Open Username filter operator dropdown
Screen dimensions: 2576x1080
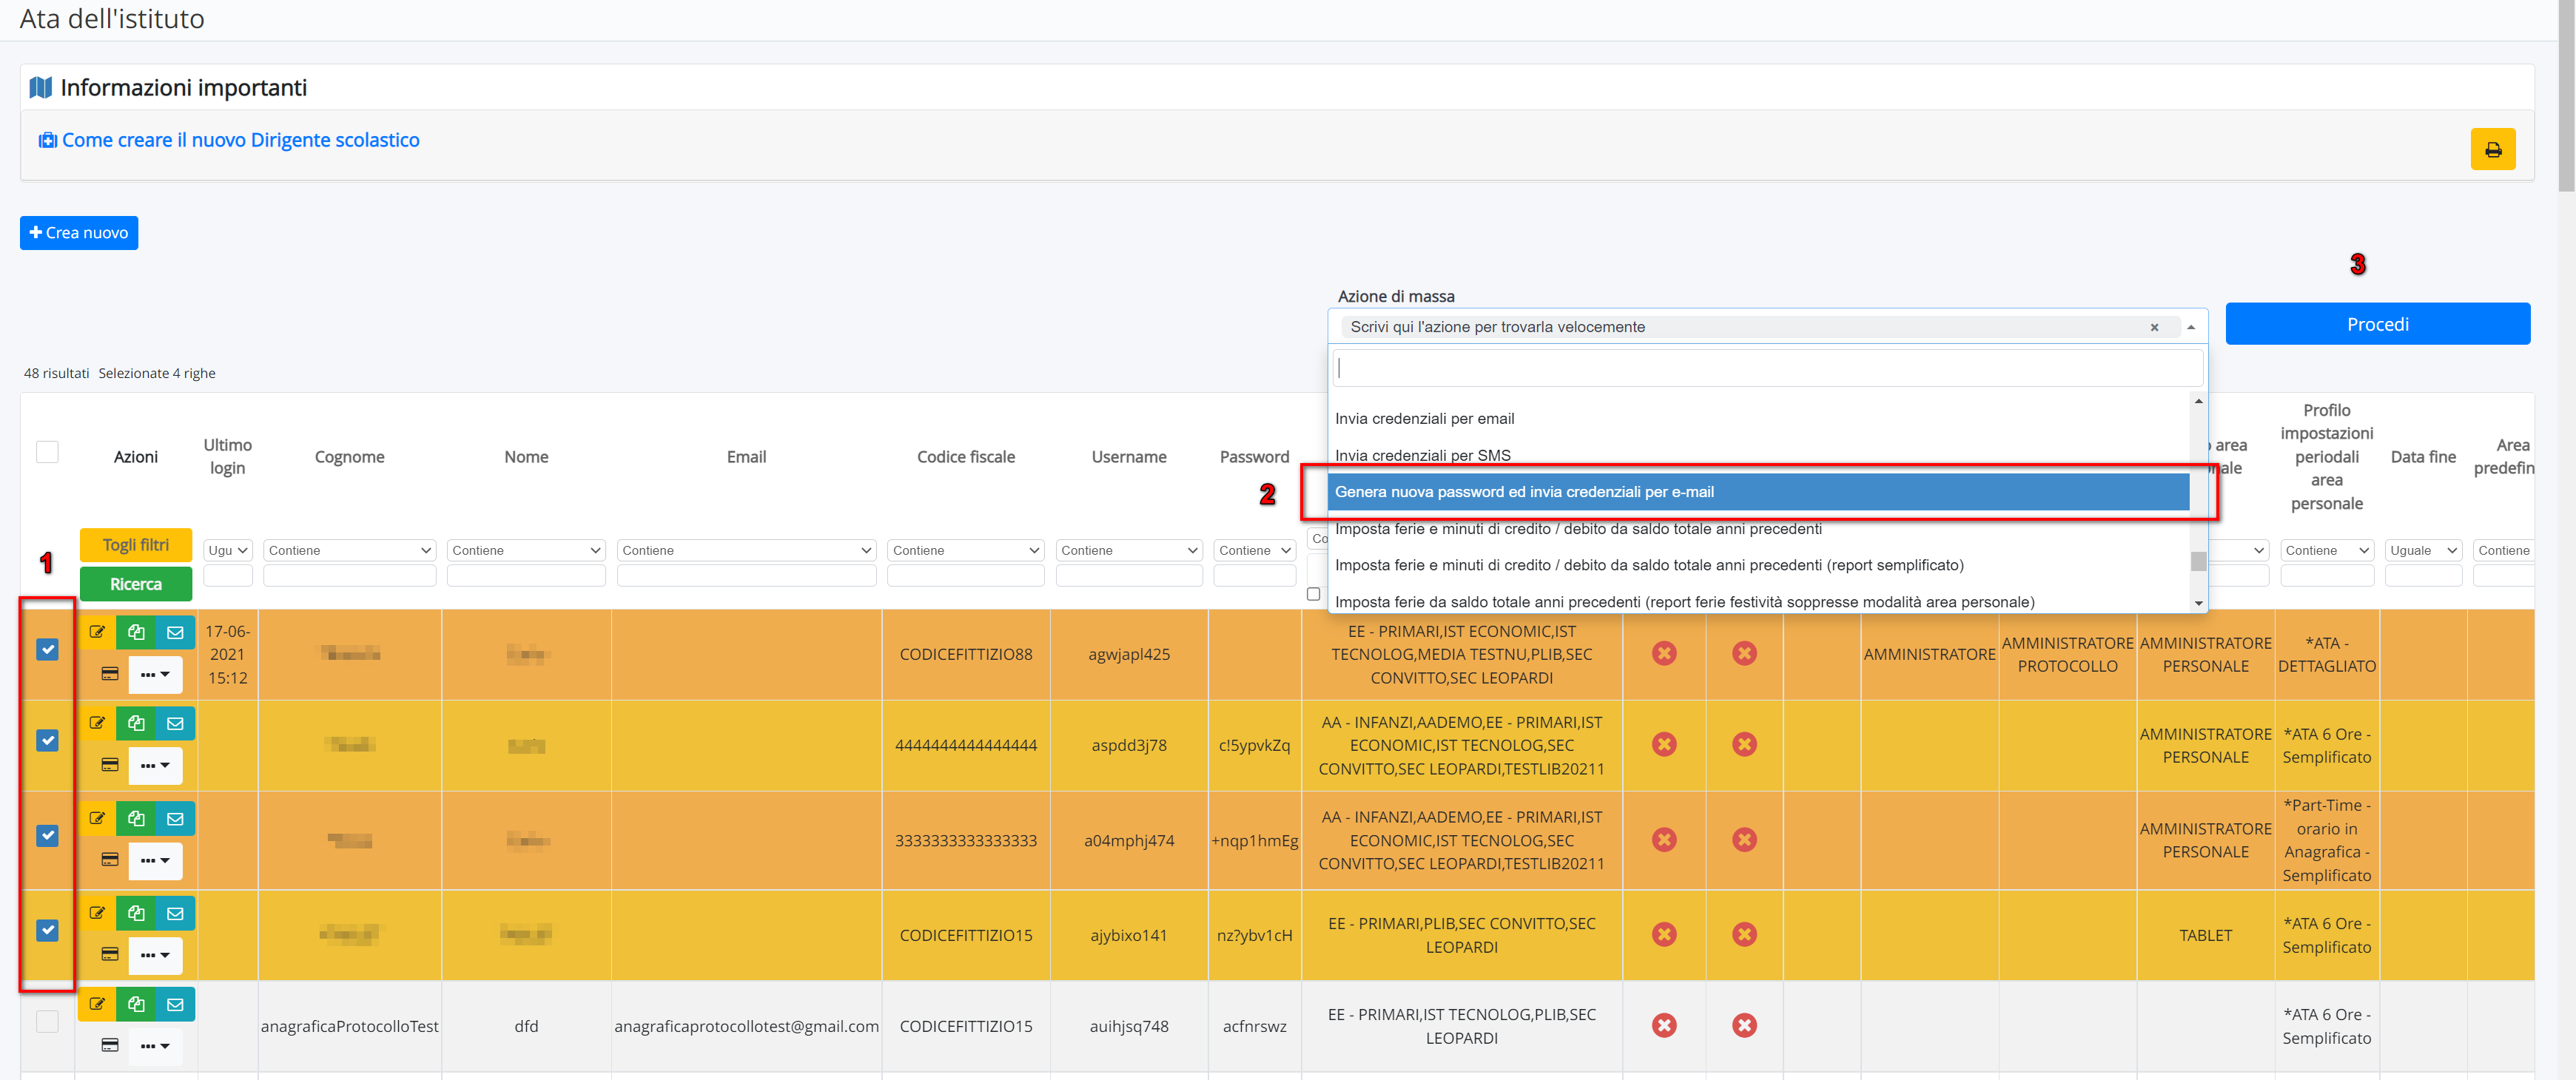[x=1129, y=551]
